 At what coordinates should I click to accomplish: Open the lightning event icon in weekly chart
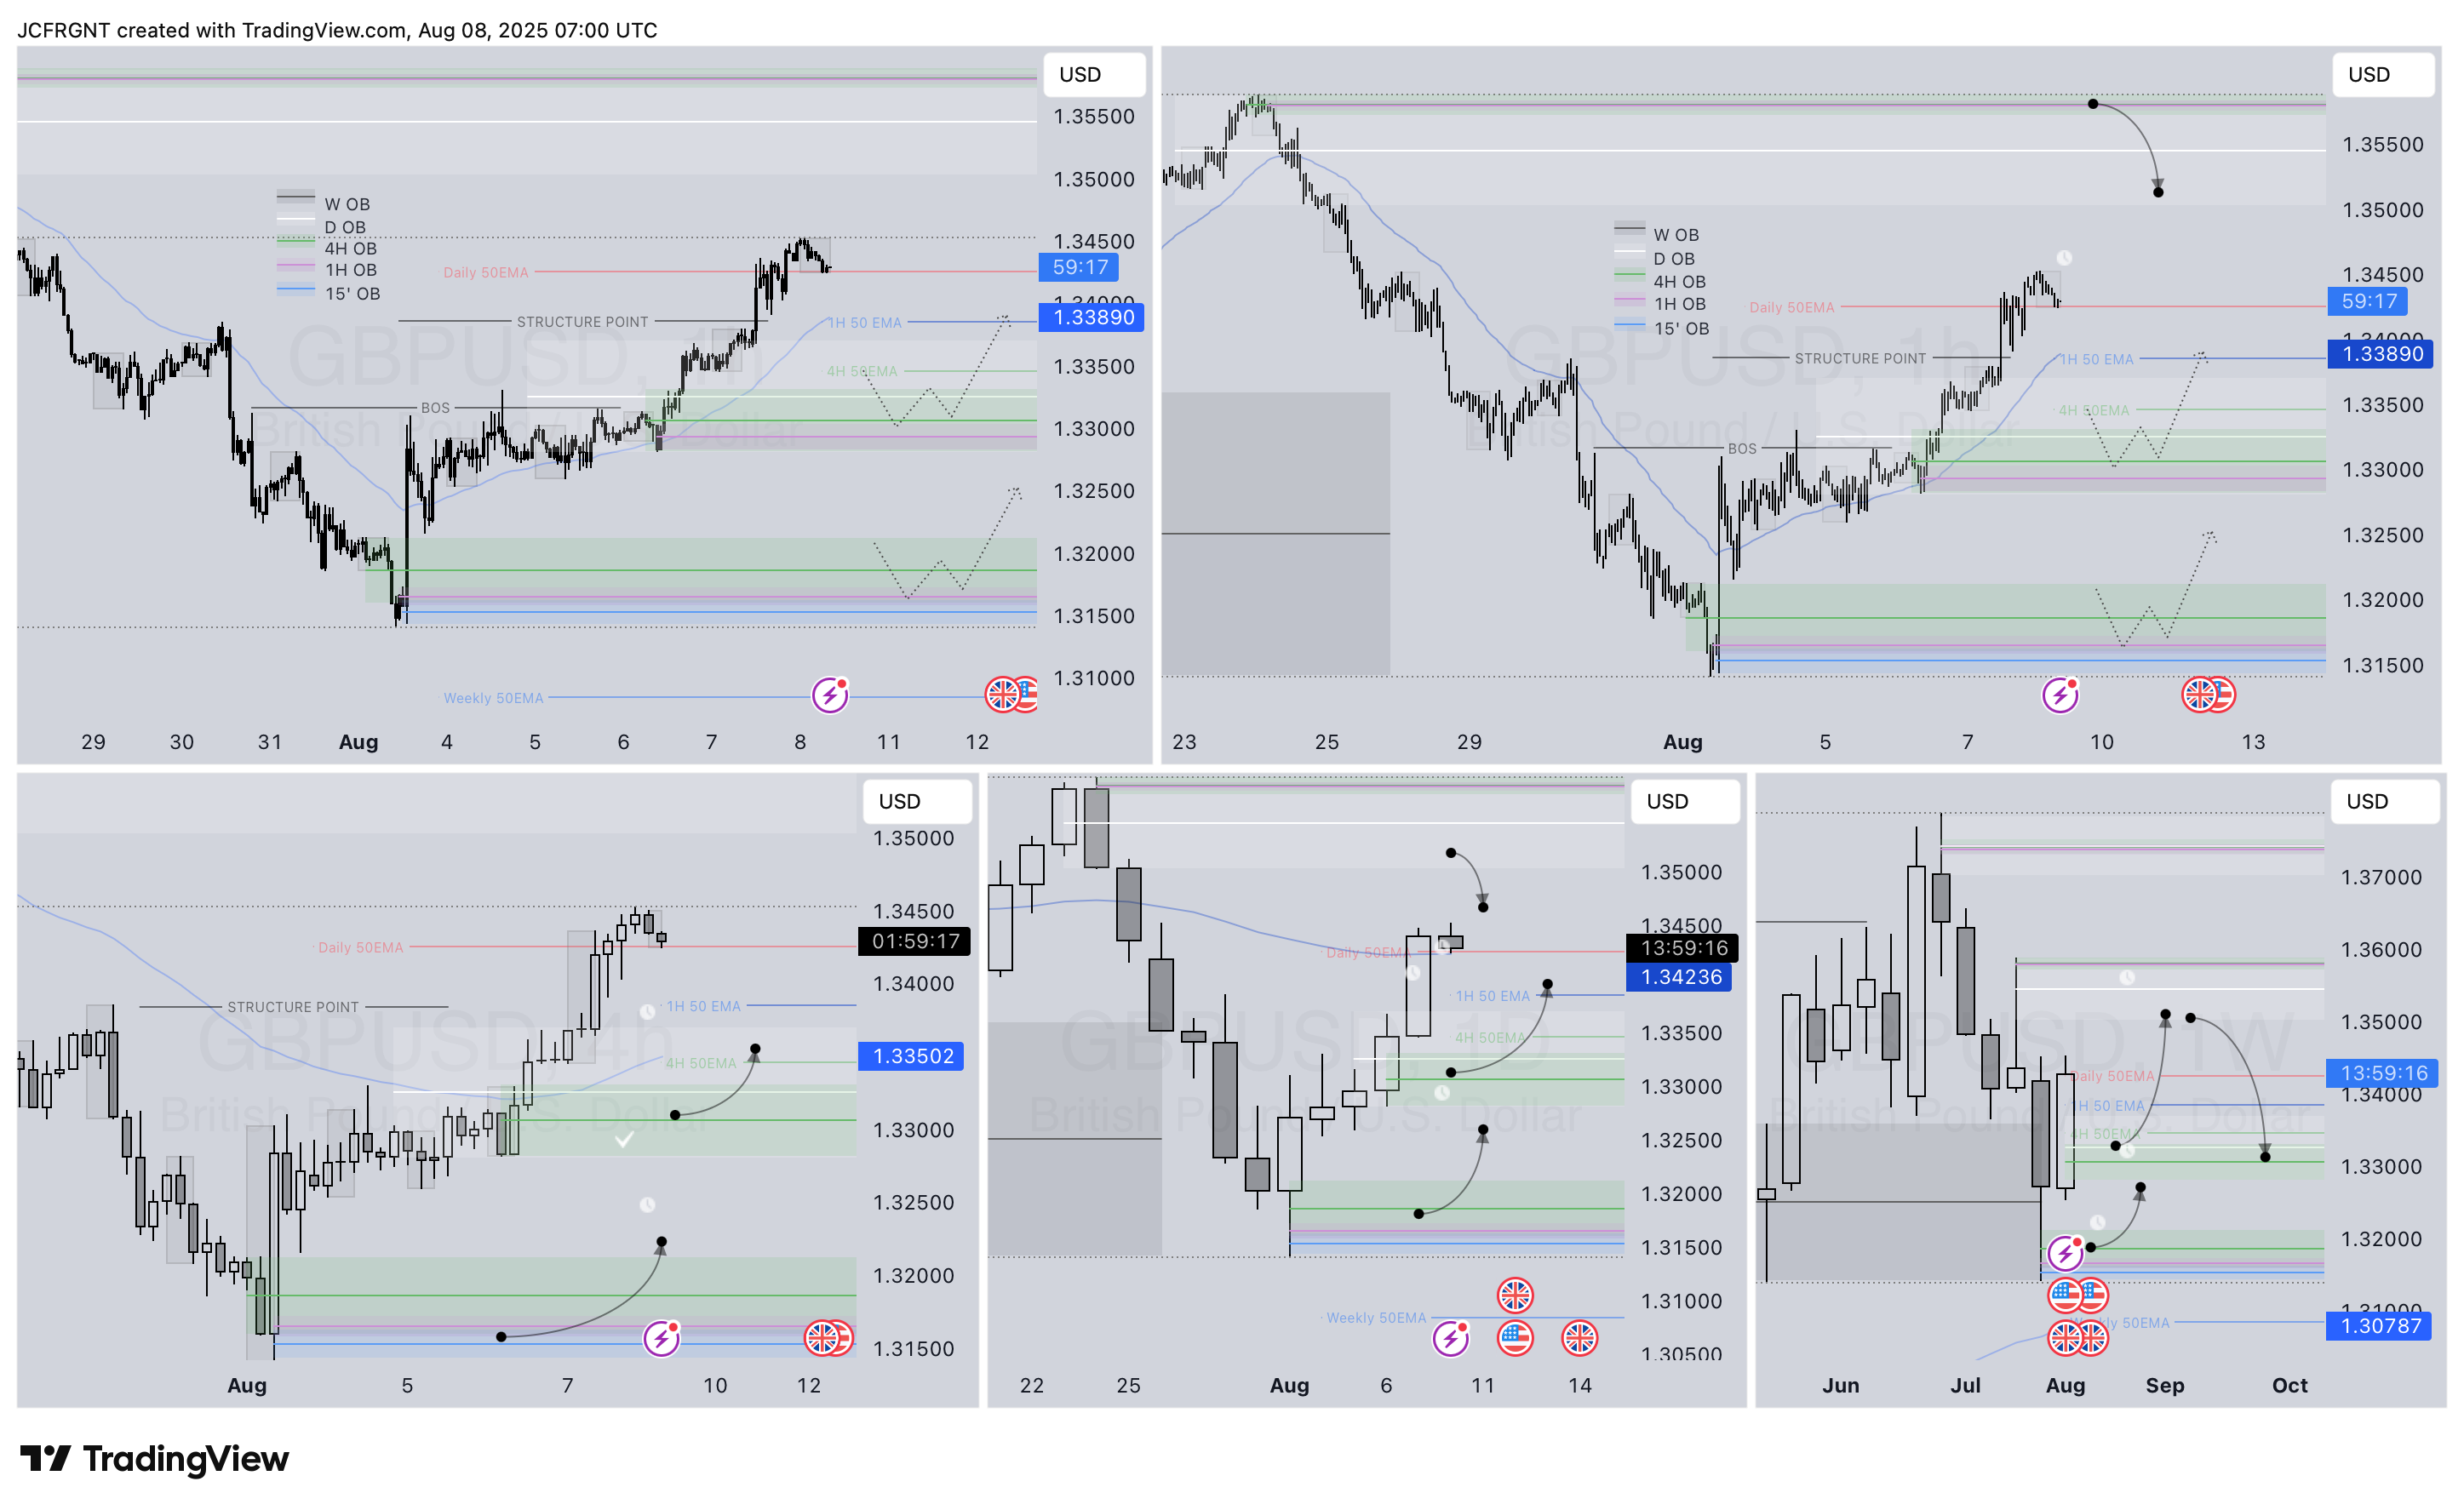click(2066, 1253)
